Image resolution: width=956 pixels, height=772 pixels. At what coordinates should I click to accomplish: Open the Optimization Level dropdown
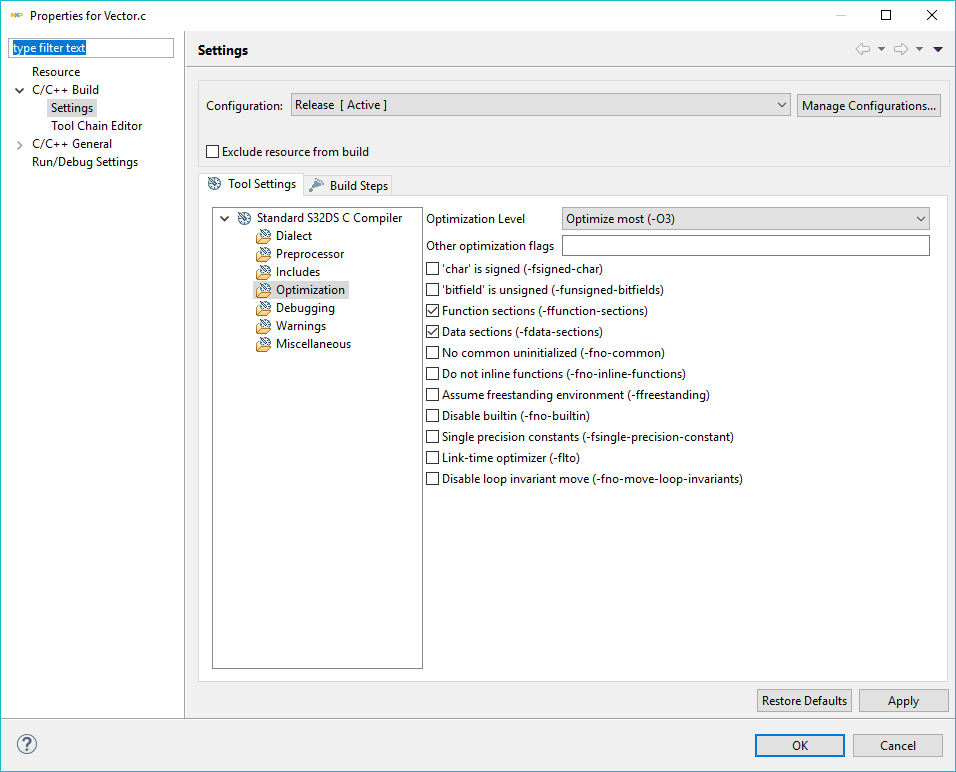(x=745, y=218)
